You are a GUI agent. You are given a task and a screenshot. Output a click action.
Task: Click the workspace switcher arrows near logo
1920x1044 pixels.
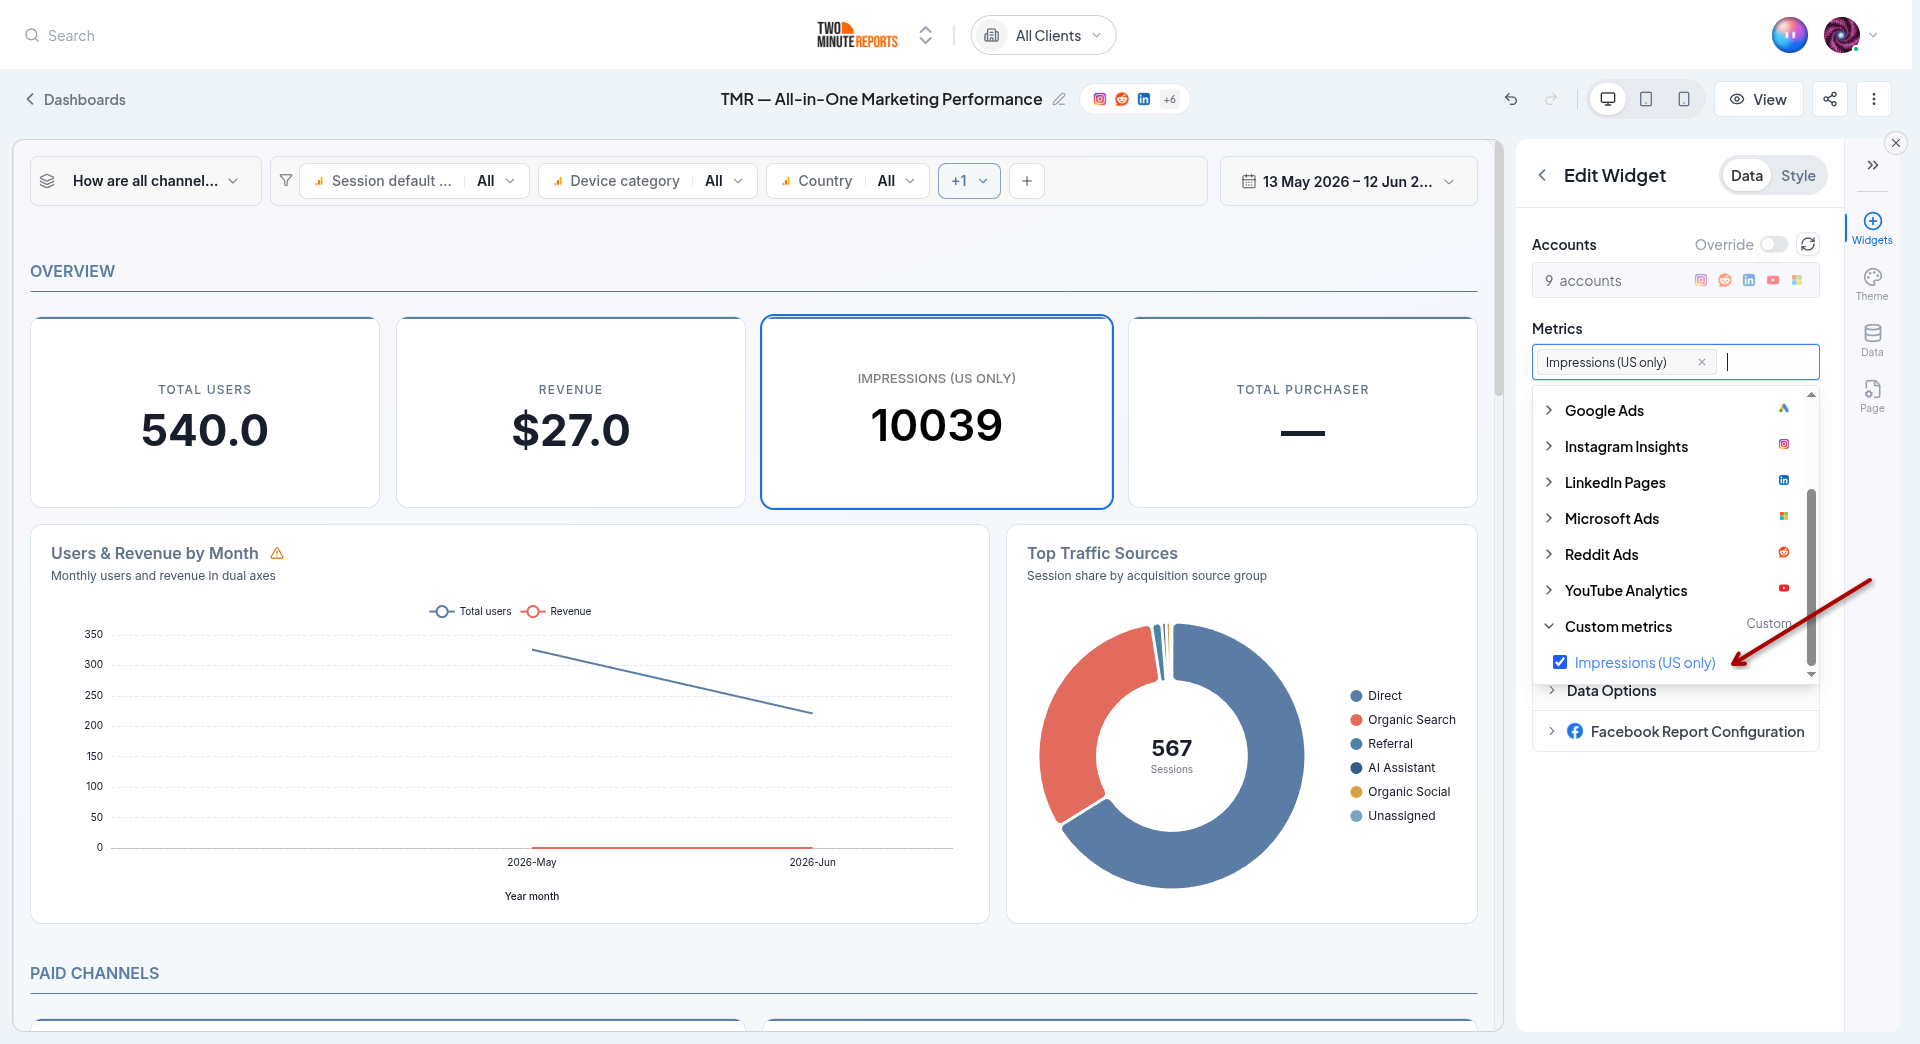(926, 35)
